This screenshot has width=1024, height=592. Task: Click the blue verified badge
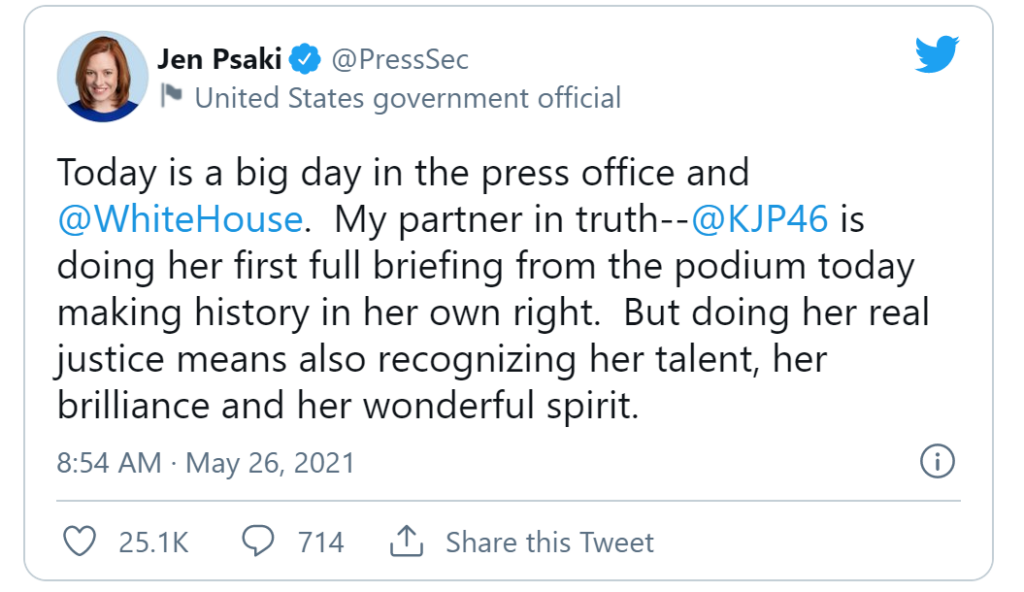[304, 60]
